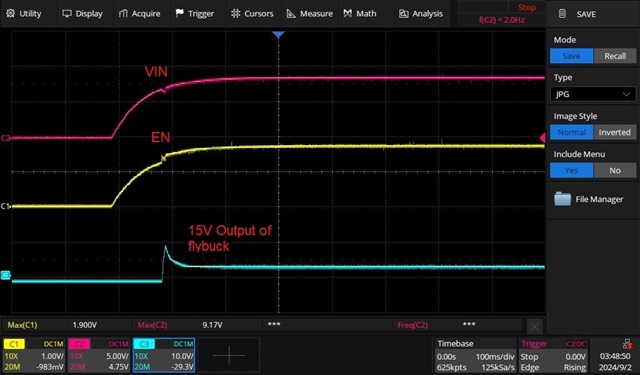The height and width of the screenshot is (375, 640).
Task: Open the Timebase settings box
Action: [x=476, y=355]
